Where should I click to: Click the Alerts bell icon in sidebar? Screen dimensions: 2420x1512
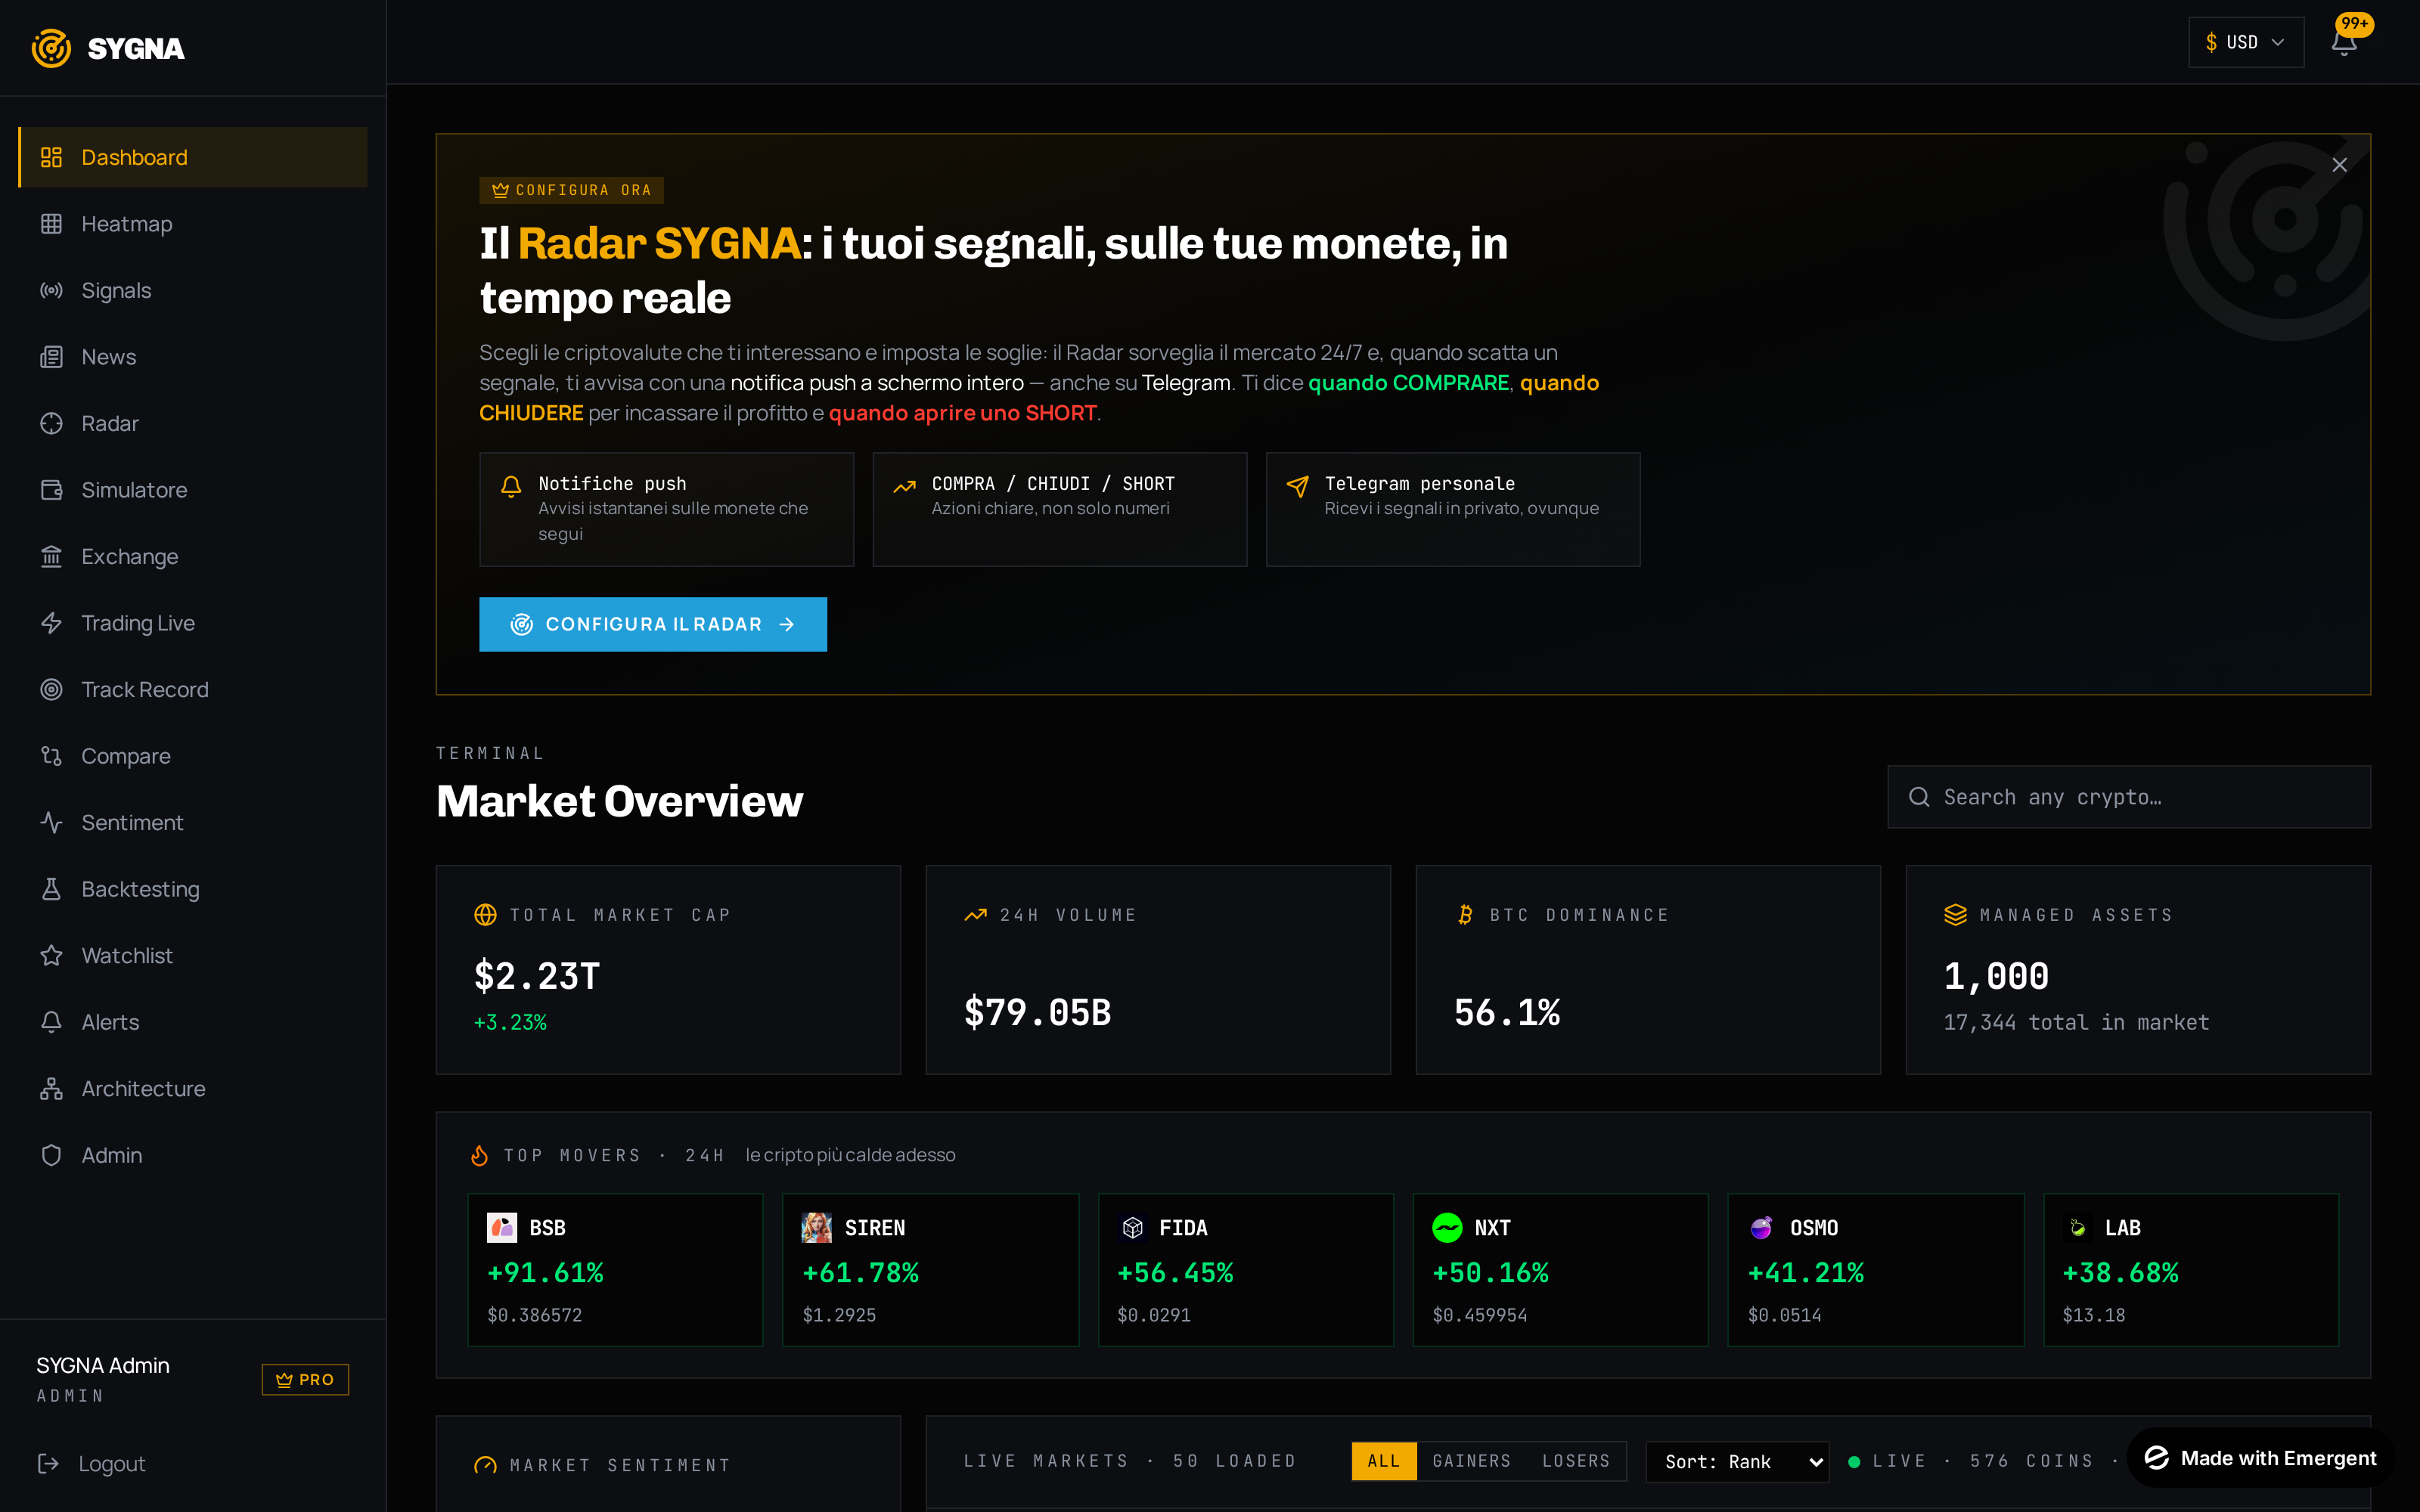[51, 1022]
